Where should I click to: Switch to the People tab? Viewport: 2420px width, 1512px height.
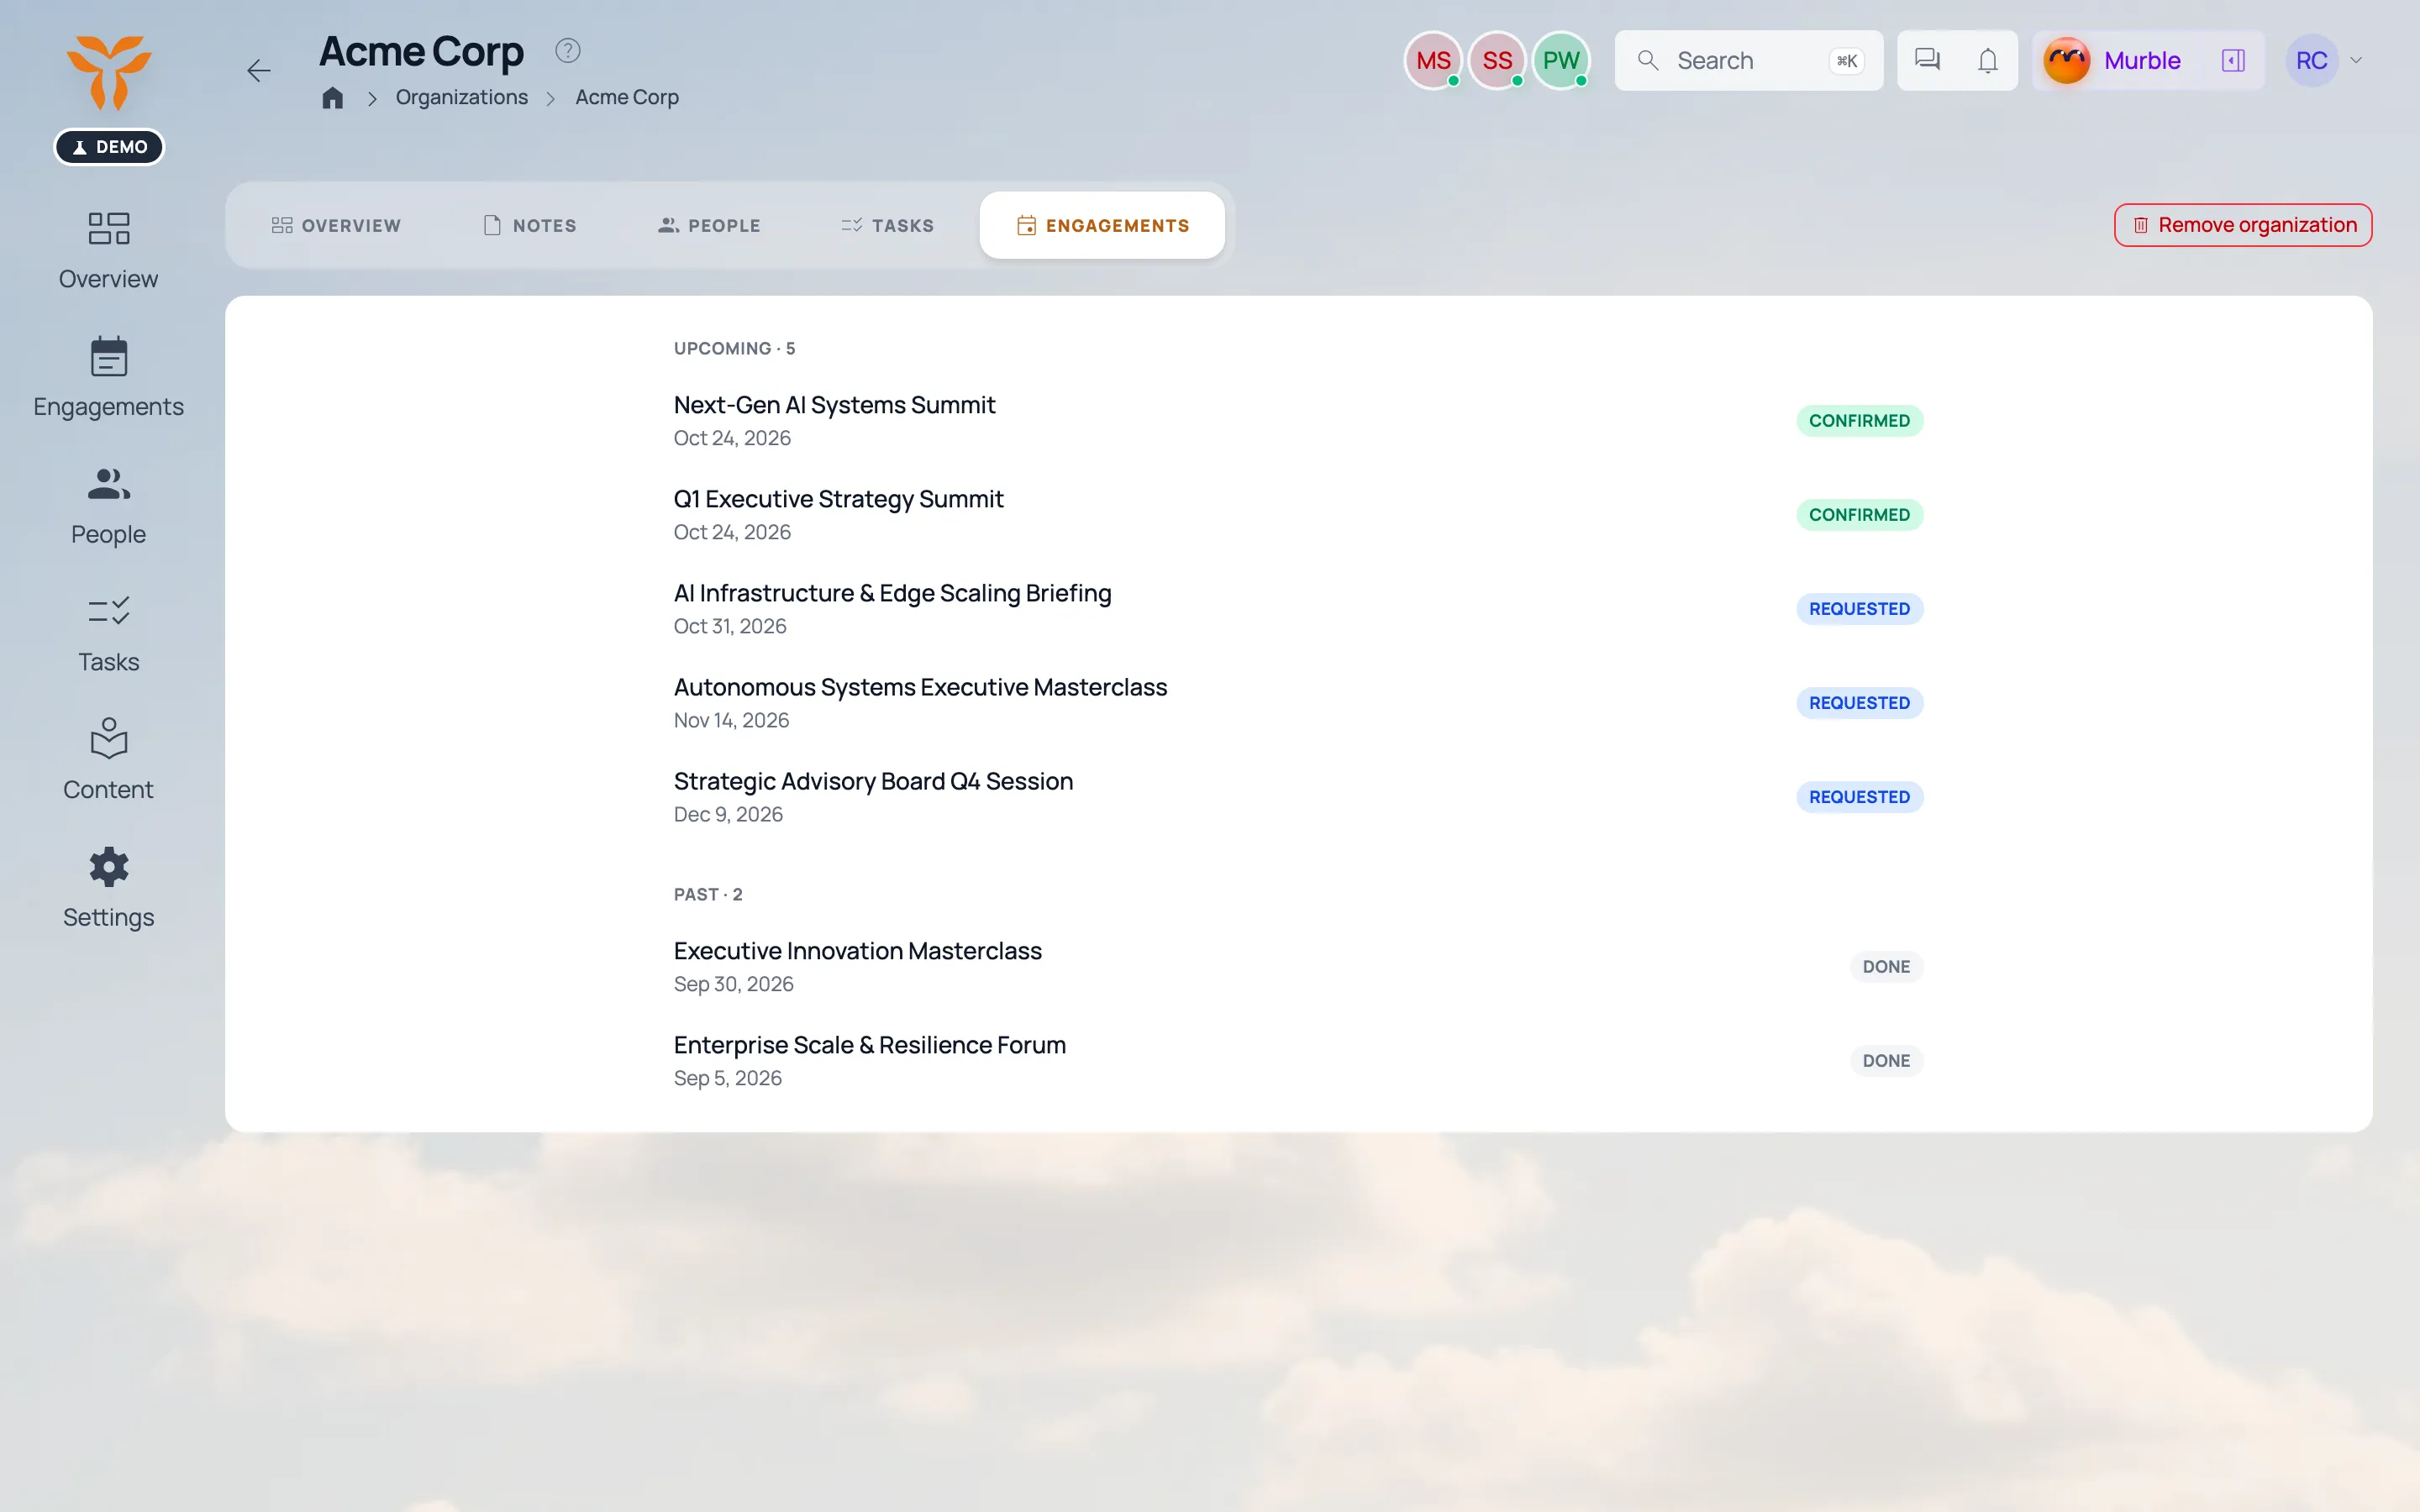(x=709, y=225)
